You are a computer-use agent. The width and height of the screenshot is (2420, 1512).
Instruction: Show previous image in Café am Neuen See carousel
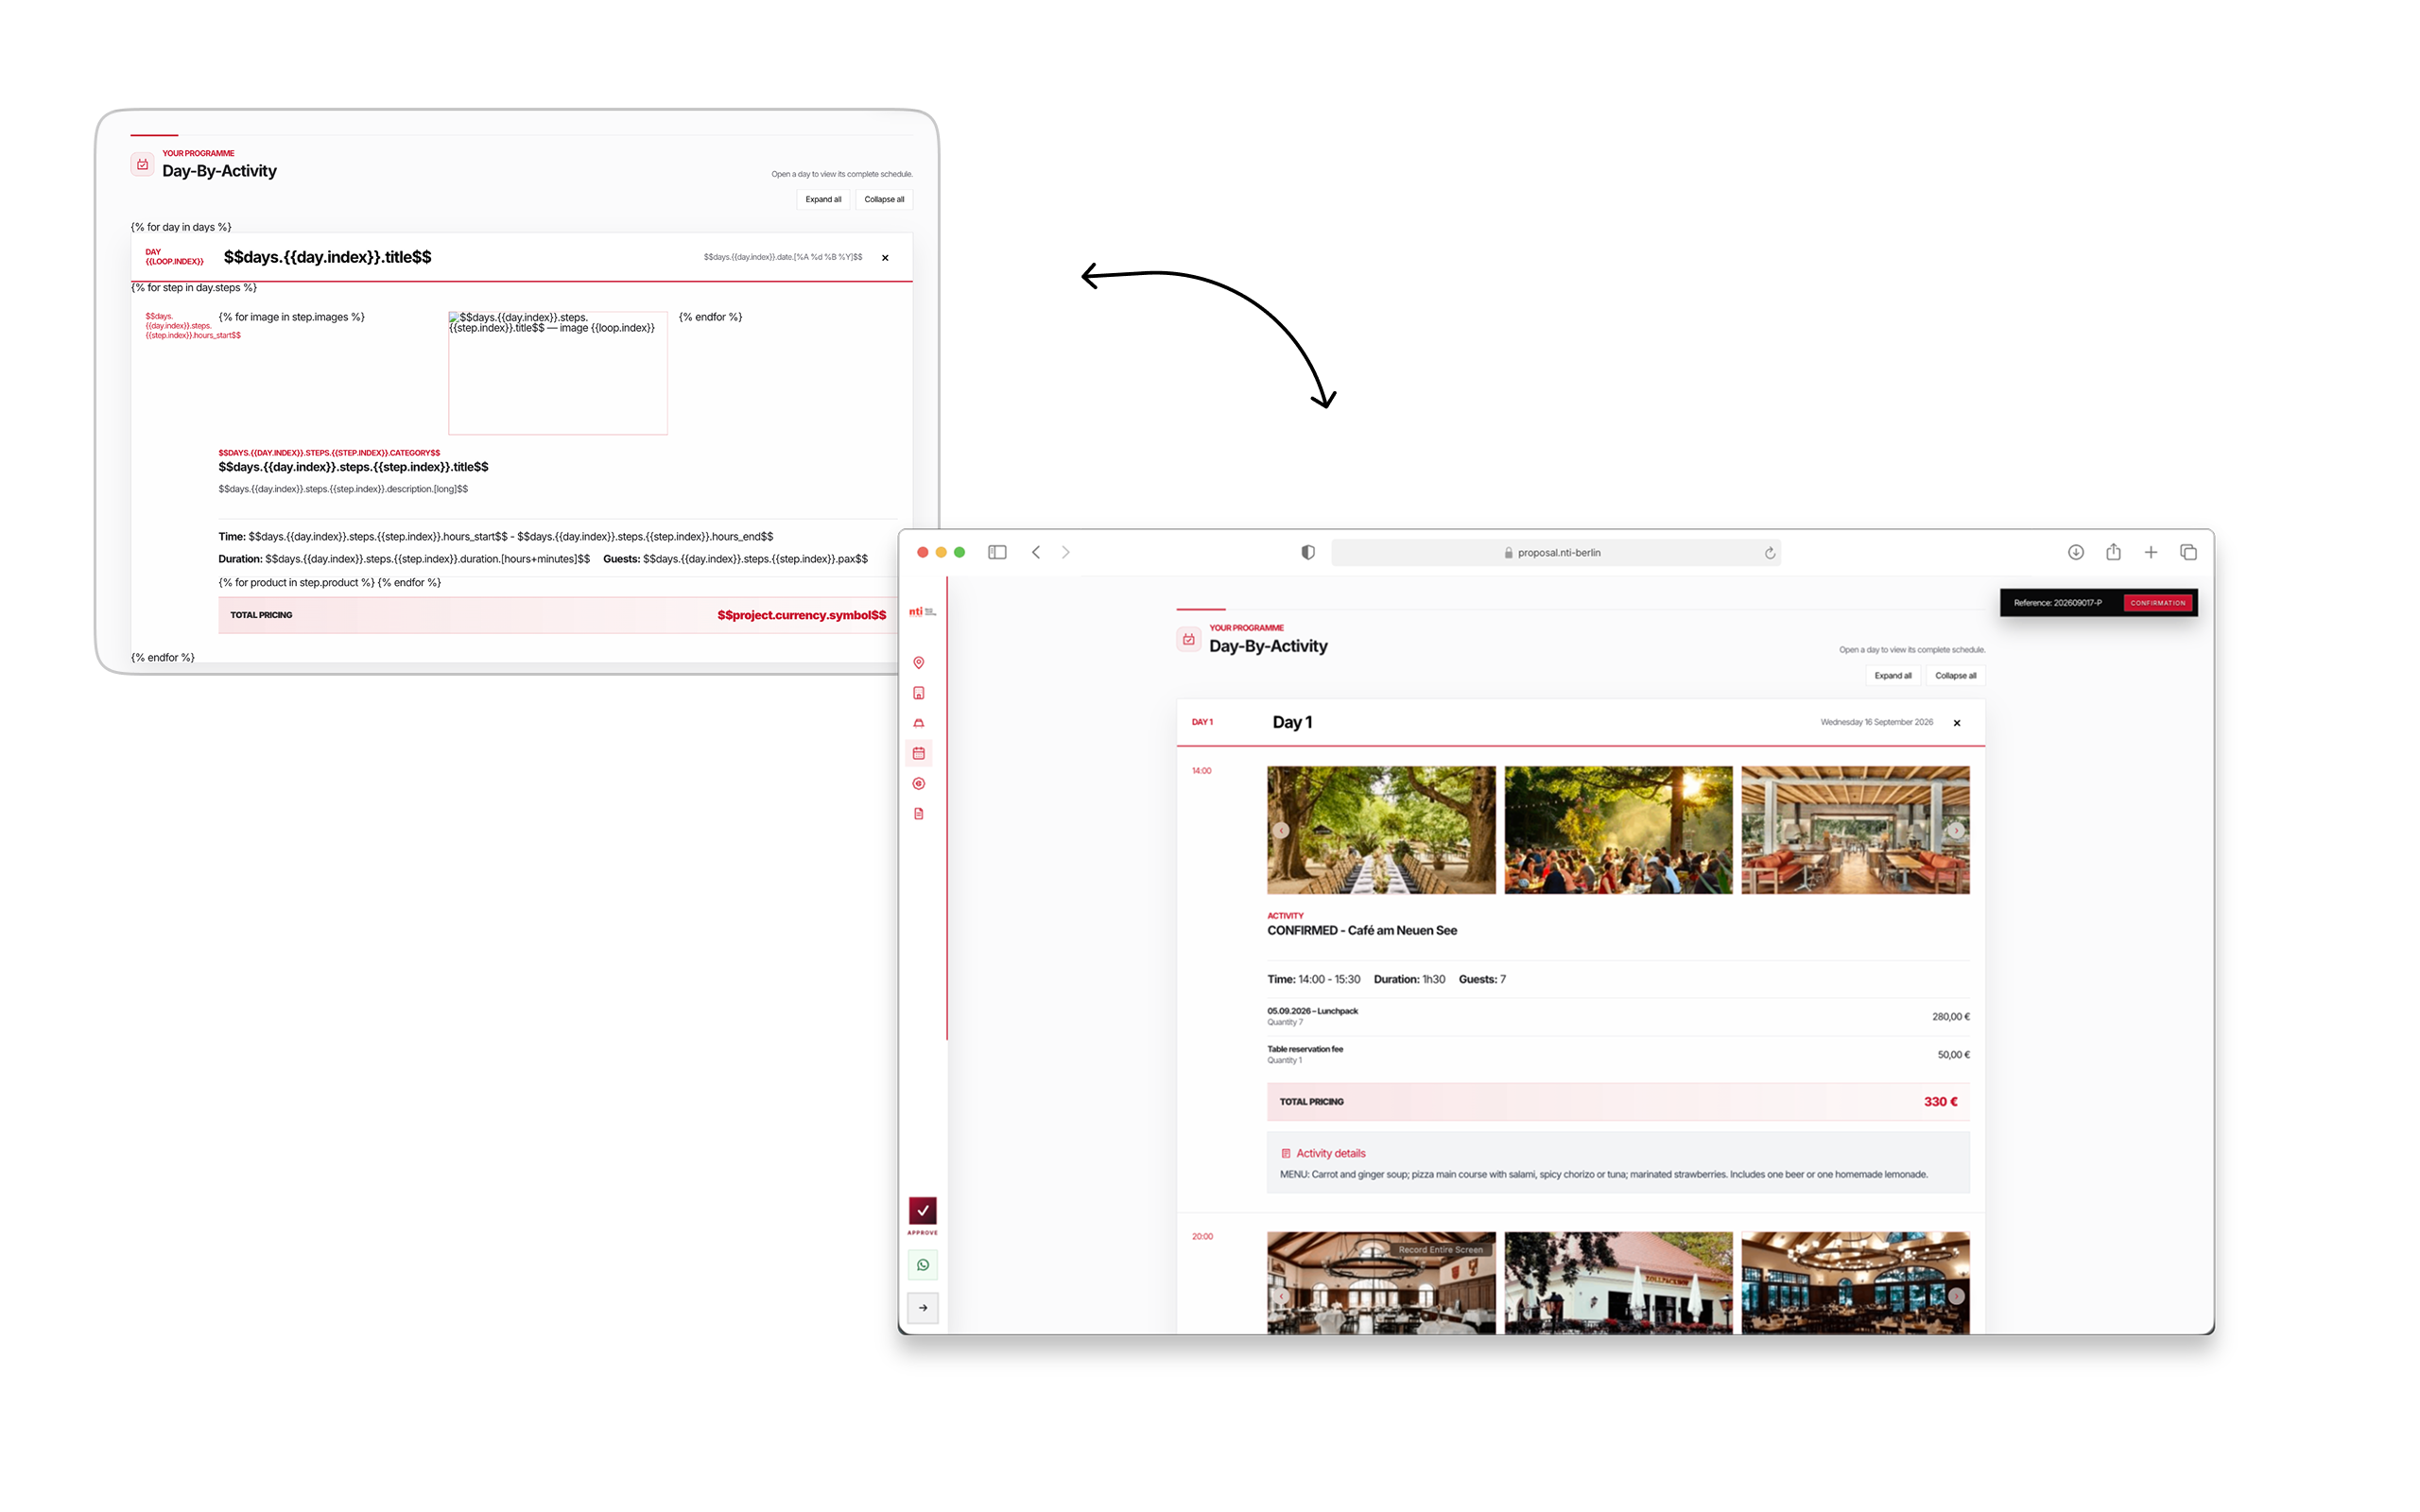(1281, 830)
